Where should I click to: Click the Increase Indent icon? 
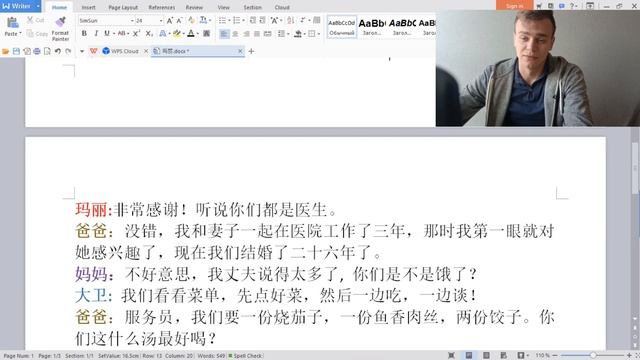(x=262, y=20)
